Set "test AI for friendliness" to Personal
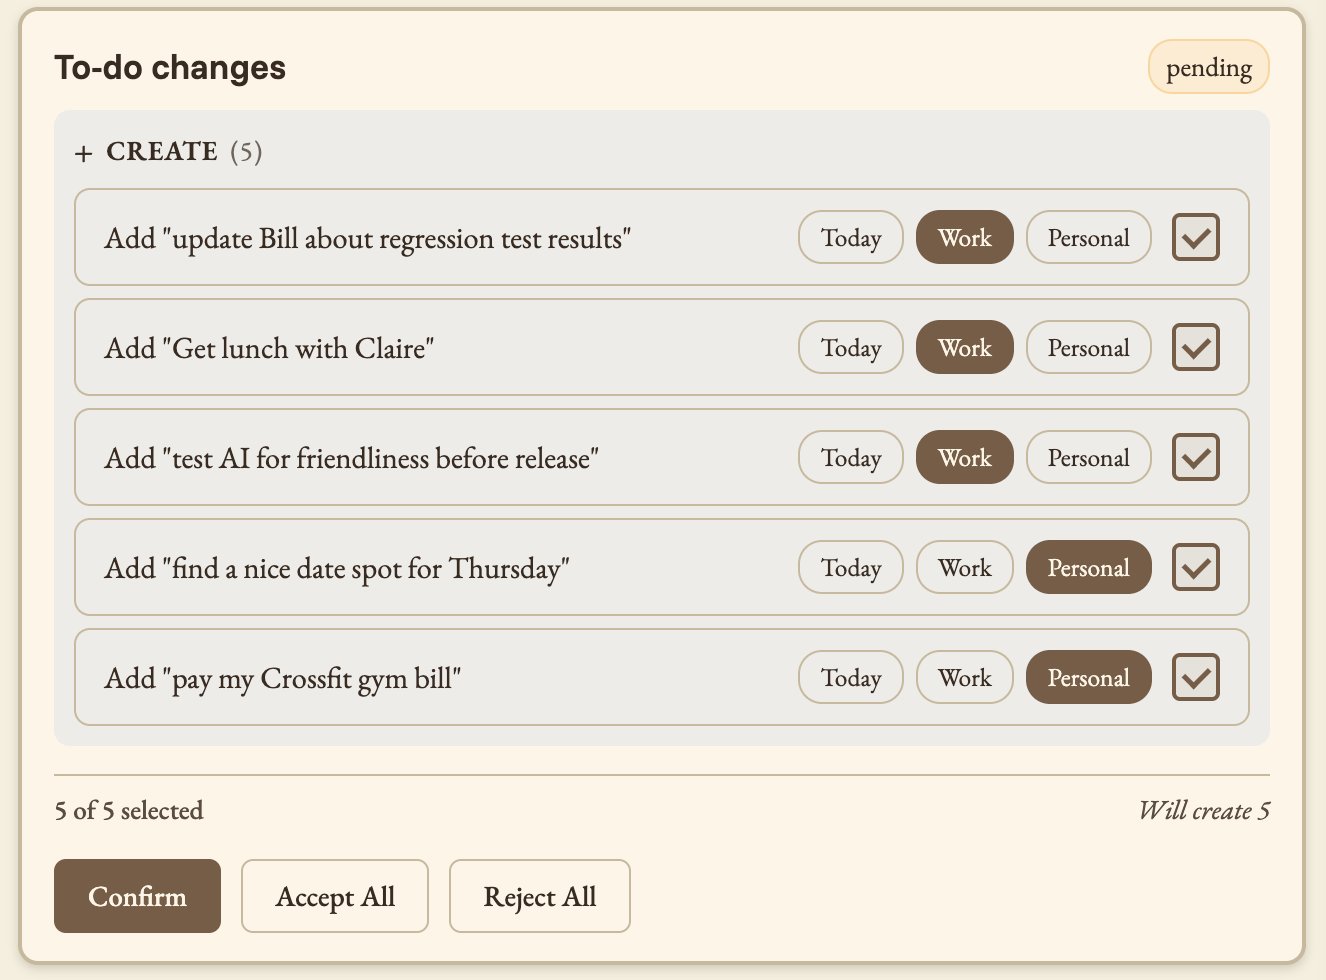 [x=1088, y=457]
